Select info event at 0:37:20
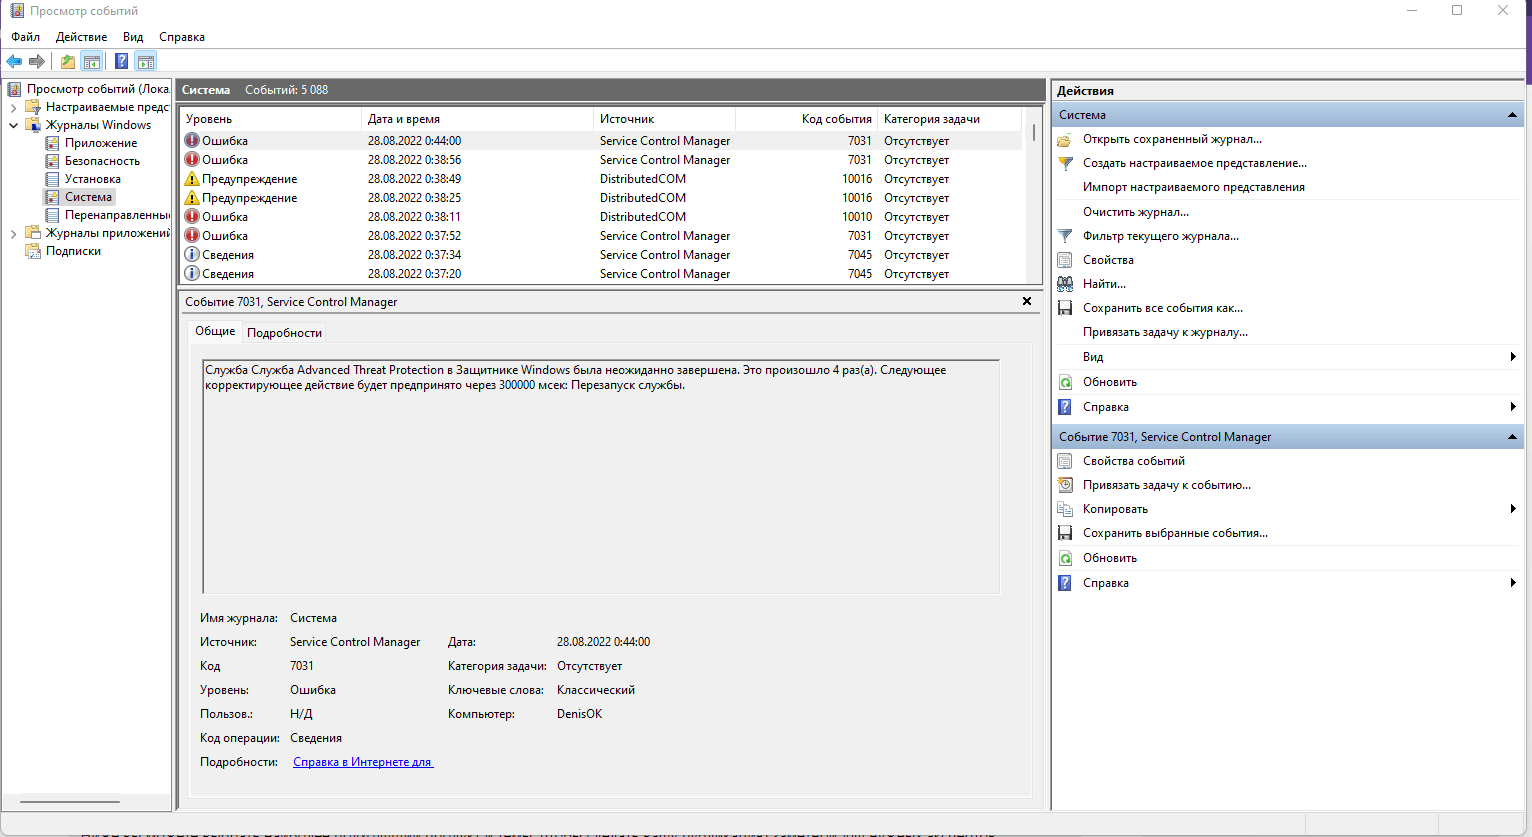The height and width of the screenshot is (837, 1532). point(602,274)
